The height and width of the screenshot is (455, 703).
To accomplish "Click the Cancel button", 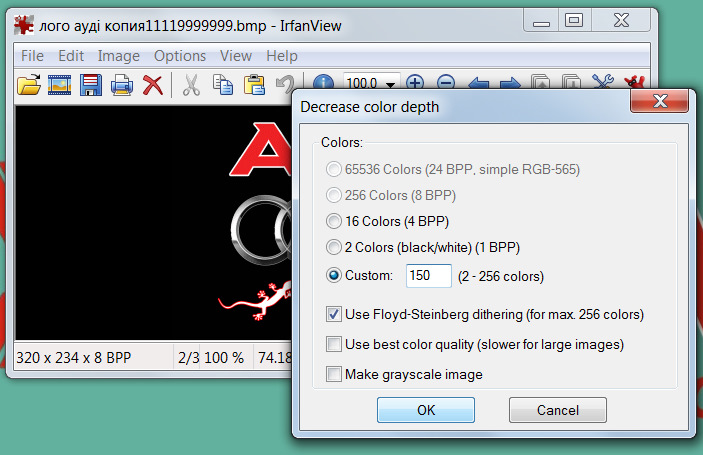I will click(x=558, y=410).
